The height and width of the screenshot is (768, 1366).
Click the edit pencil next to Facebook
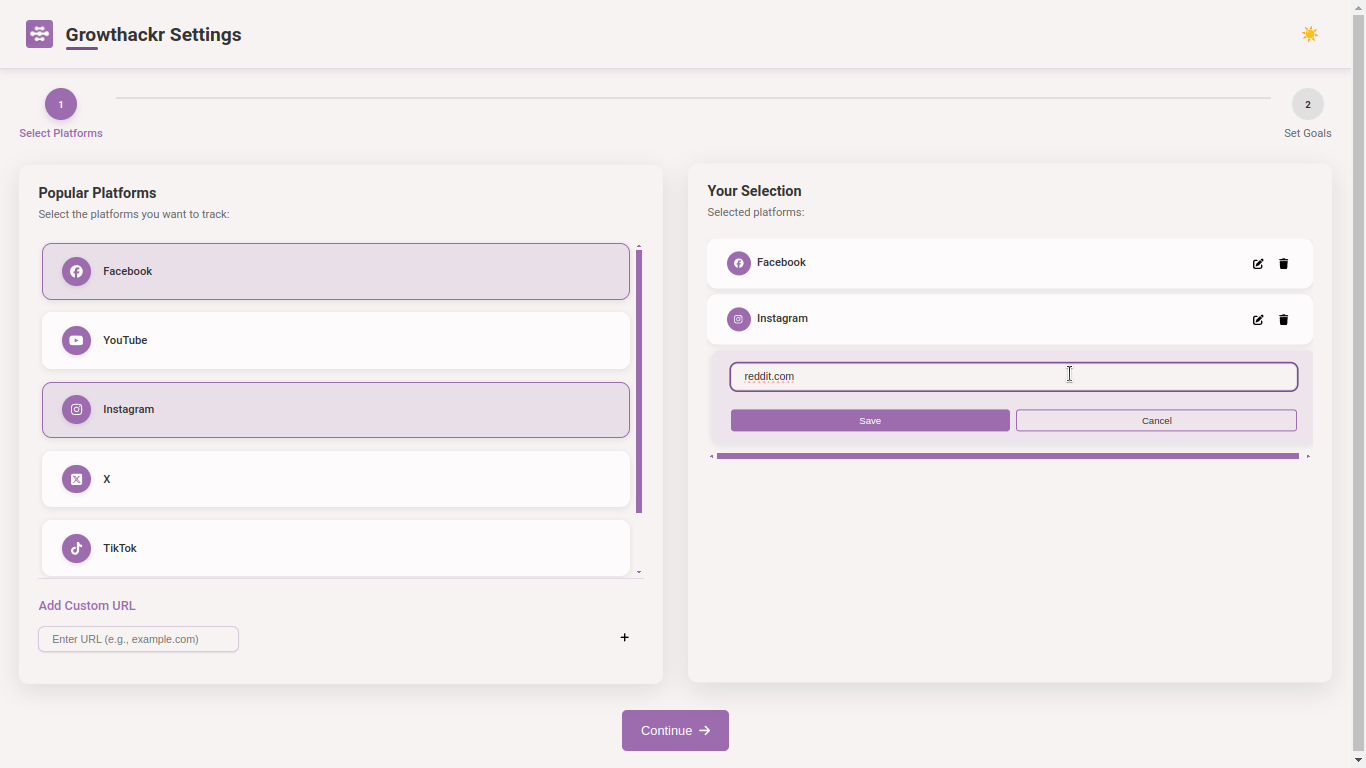(x=1257, y=264)
